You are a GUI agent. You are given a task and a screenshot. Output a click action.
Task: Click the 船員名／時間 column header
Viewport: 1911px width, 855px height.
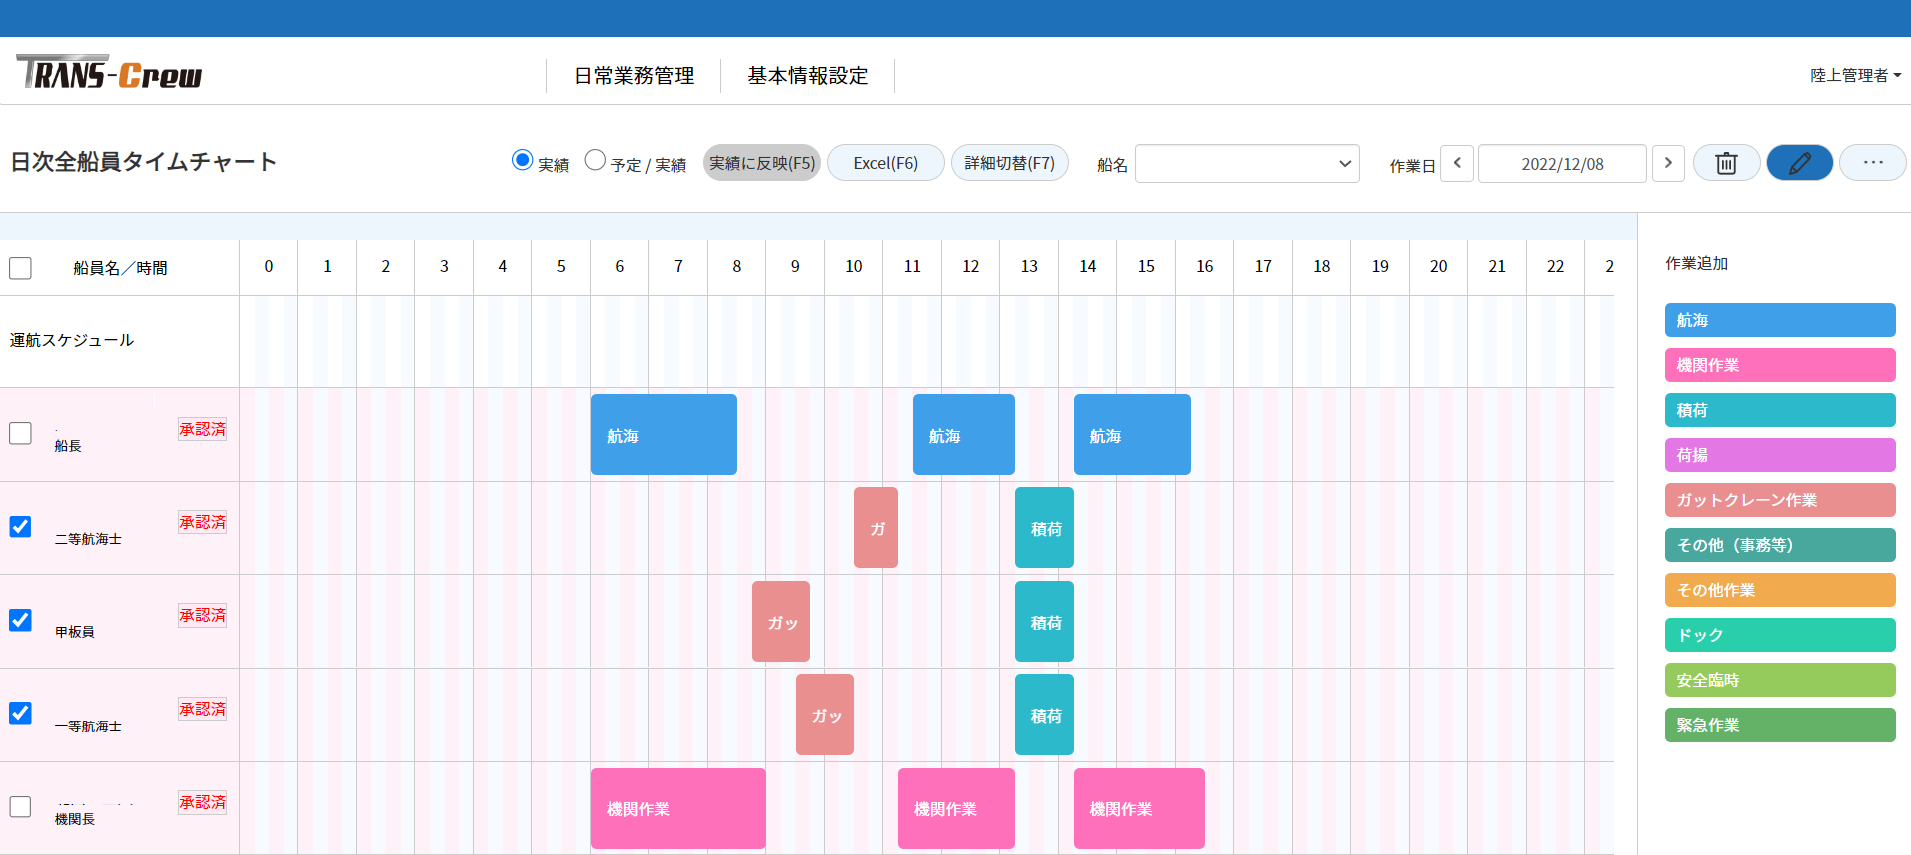120,268
